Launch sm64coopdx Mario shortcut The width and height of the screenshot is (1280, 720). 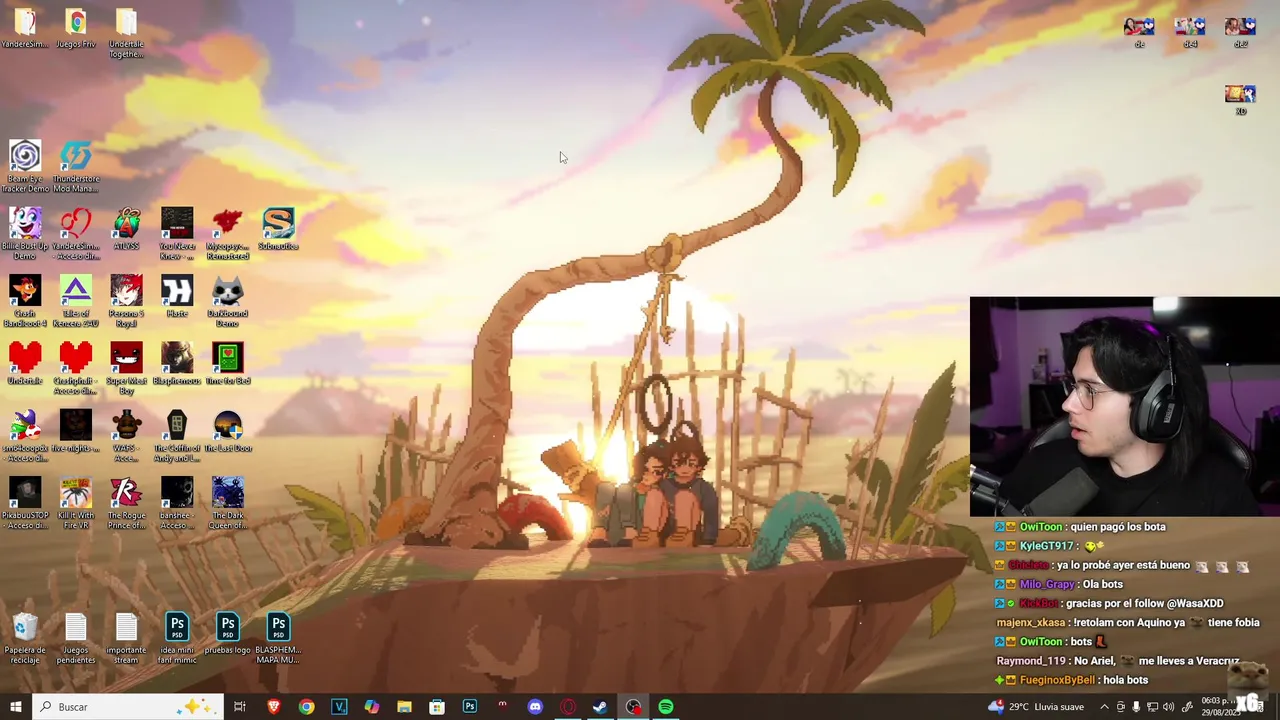25,435
